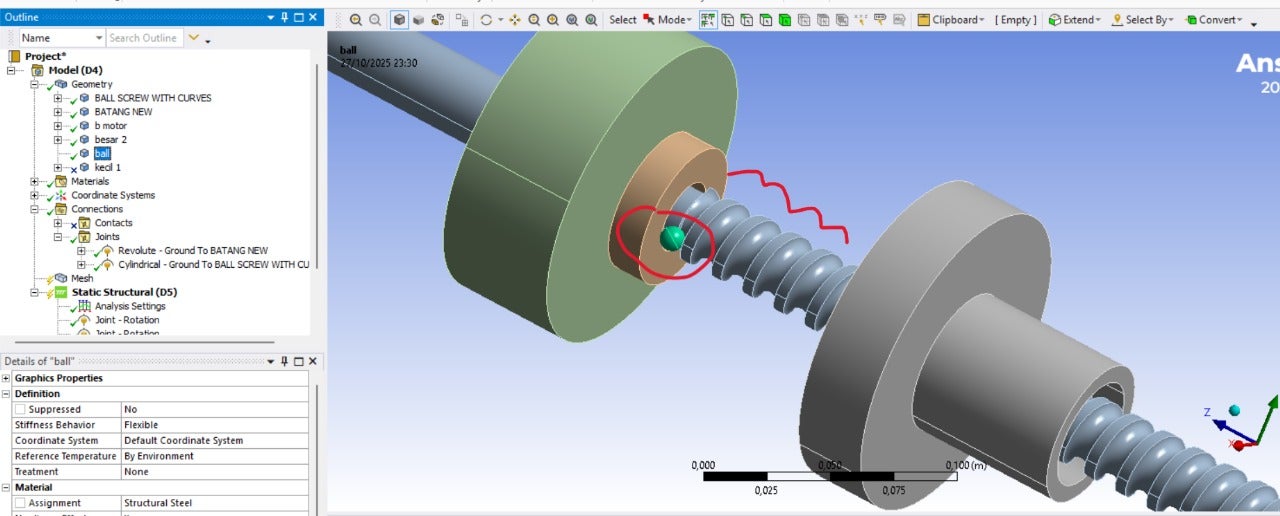Collapse the Connections branch
1280x516 pixels.
pyautogui.click(x=35, y=209)
